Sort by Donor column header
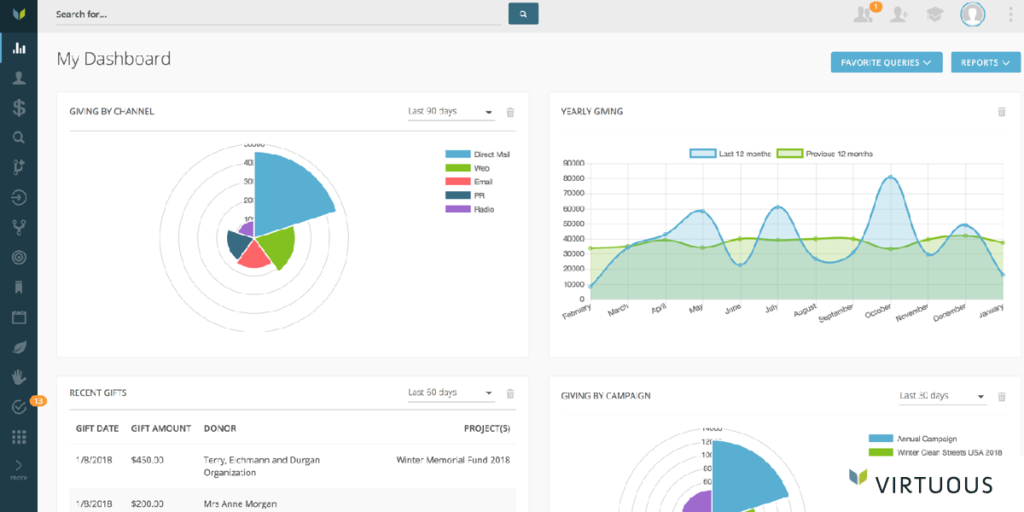 point(220,429)
